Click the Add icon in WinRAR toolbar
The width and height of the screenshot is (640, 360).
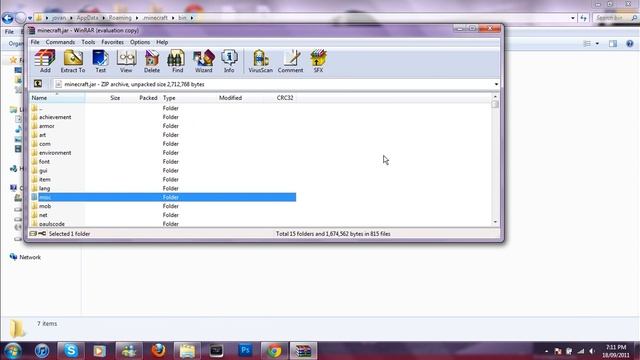click(x=45, y=61)
